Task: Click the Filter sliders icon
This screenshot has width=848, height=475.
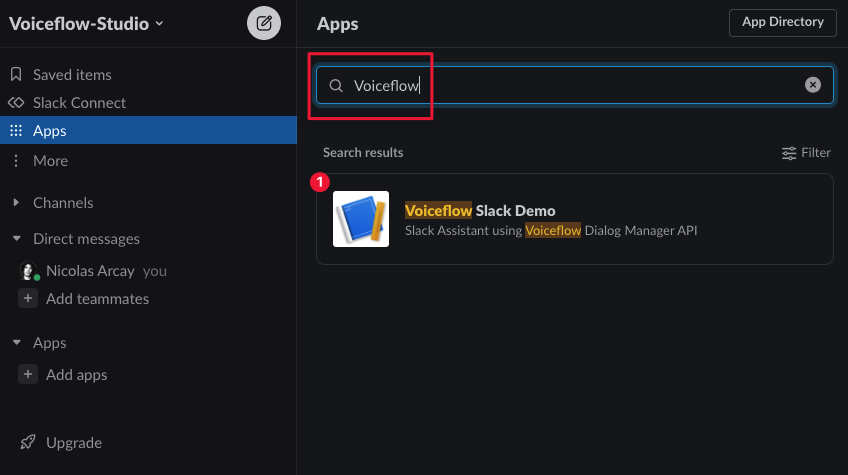Action: [789, 153]
